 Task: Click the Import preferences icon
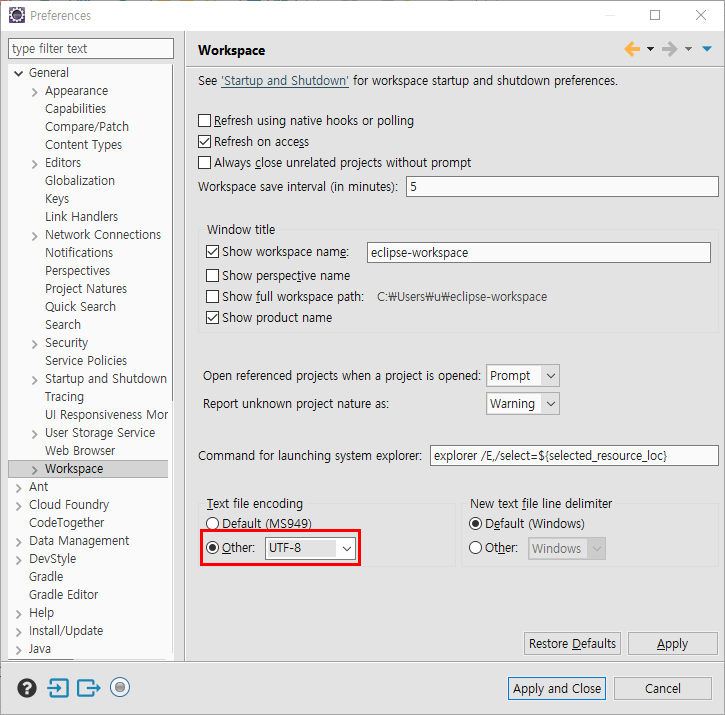pos(58,688)
